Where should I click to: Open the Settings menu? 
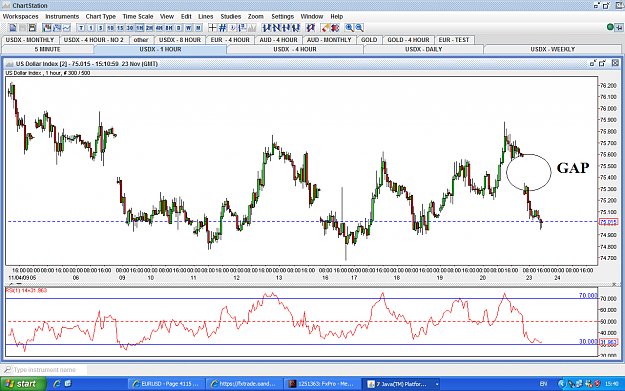coord(282,16)
